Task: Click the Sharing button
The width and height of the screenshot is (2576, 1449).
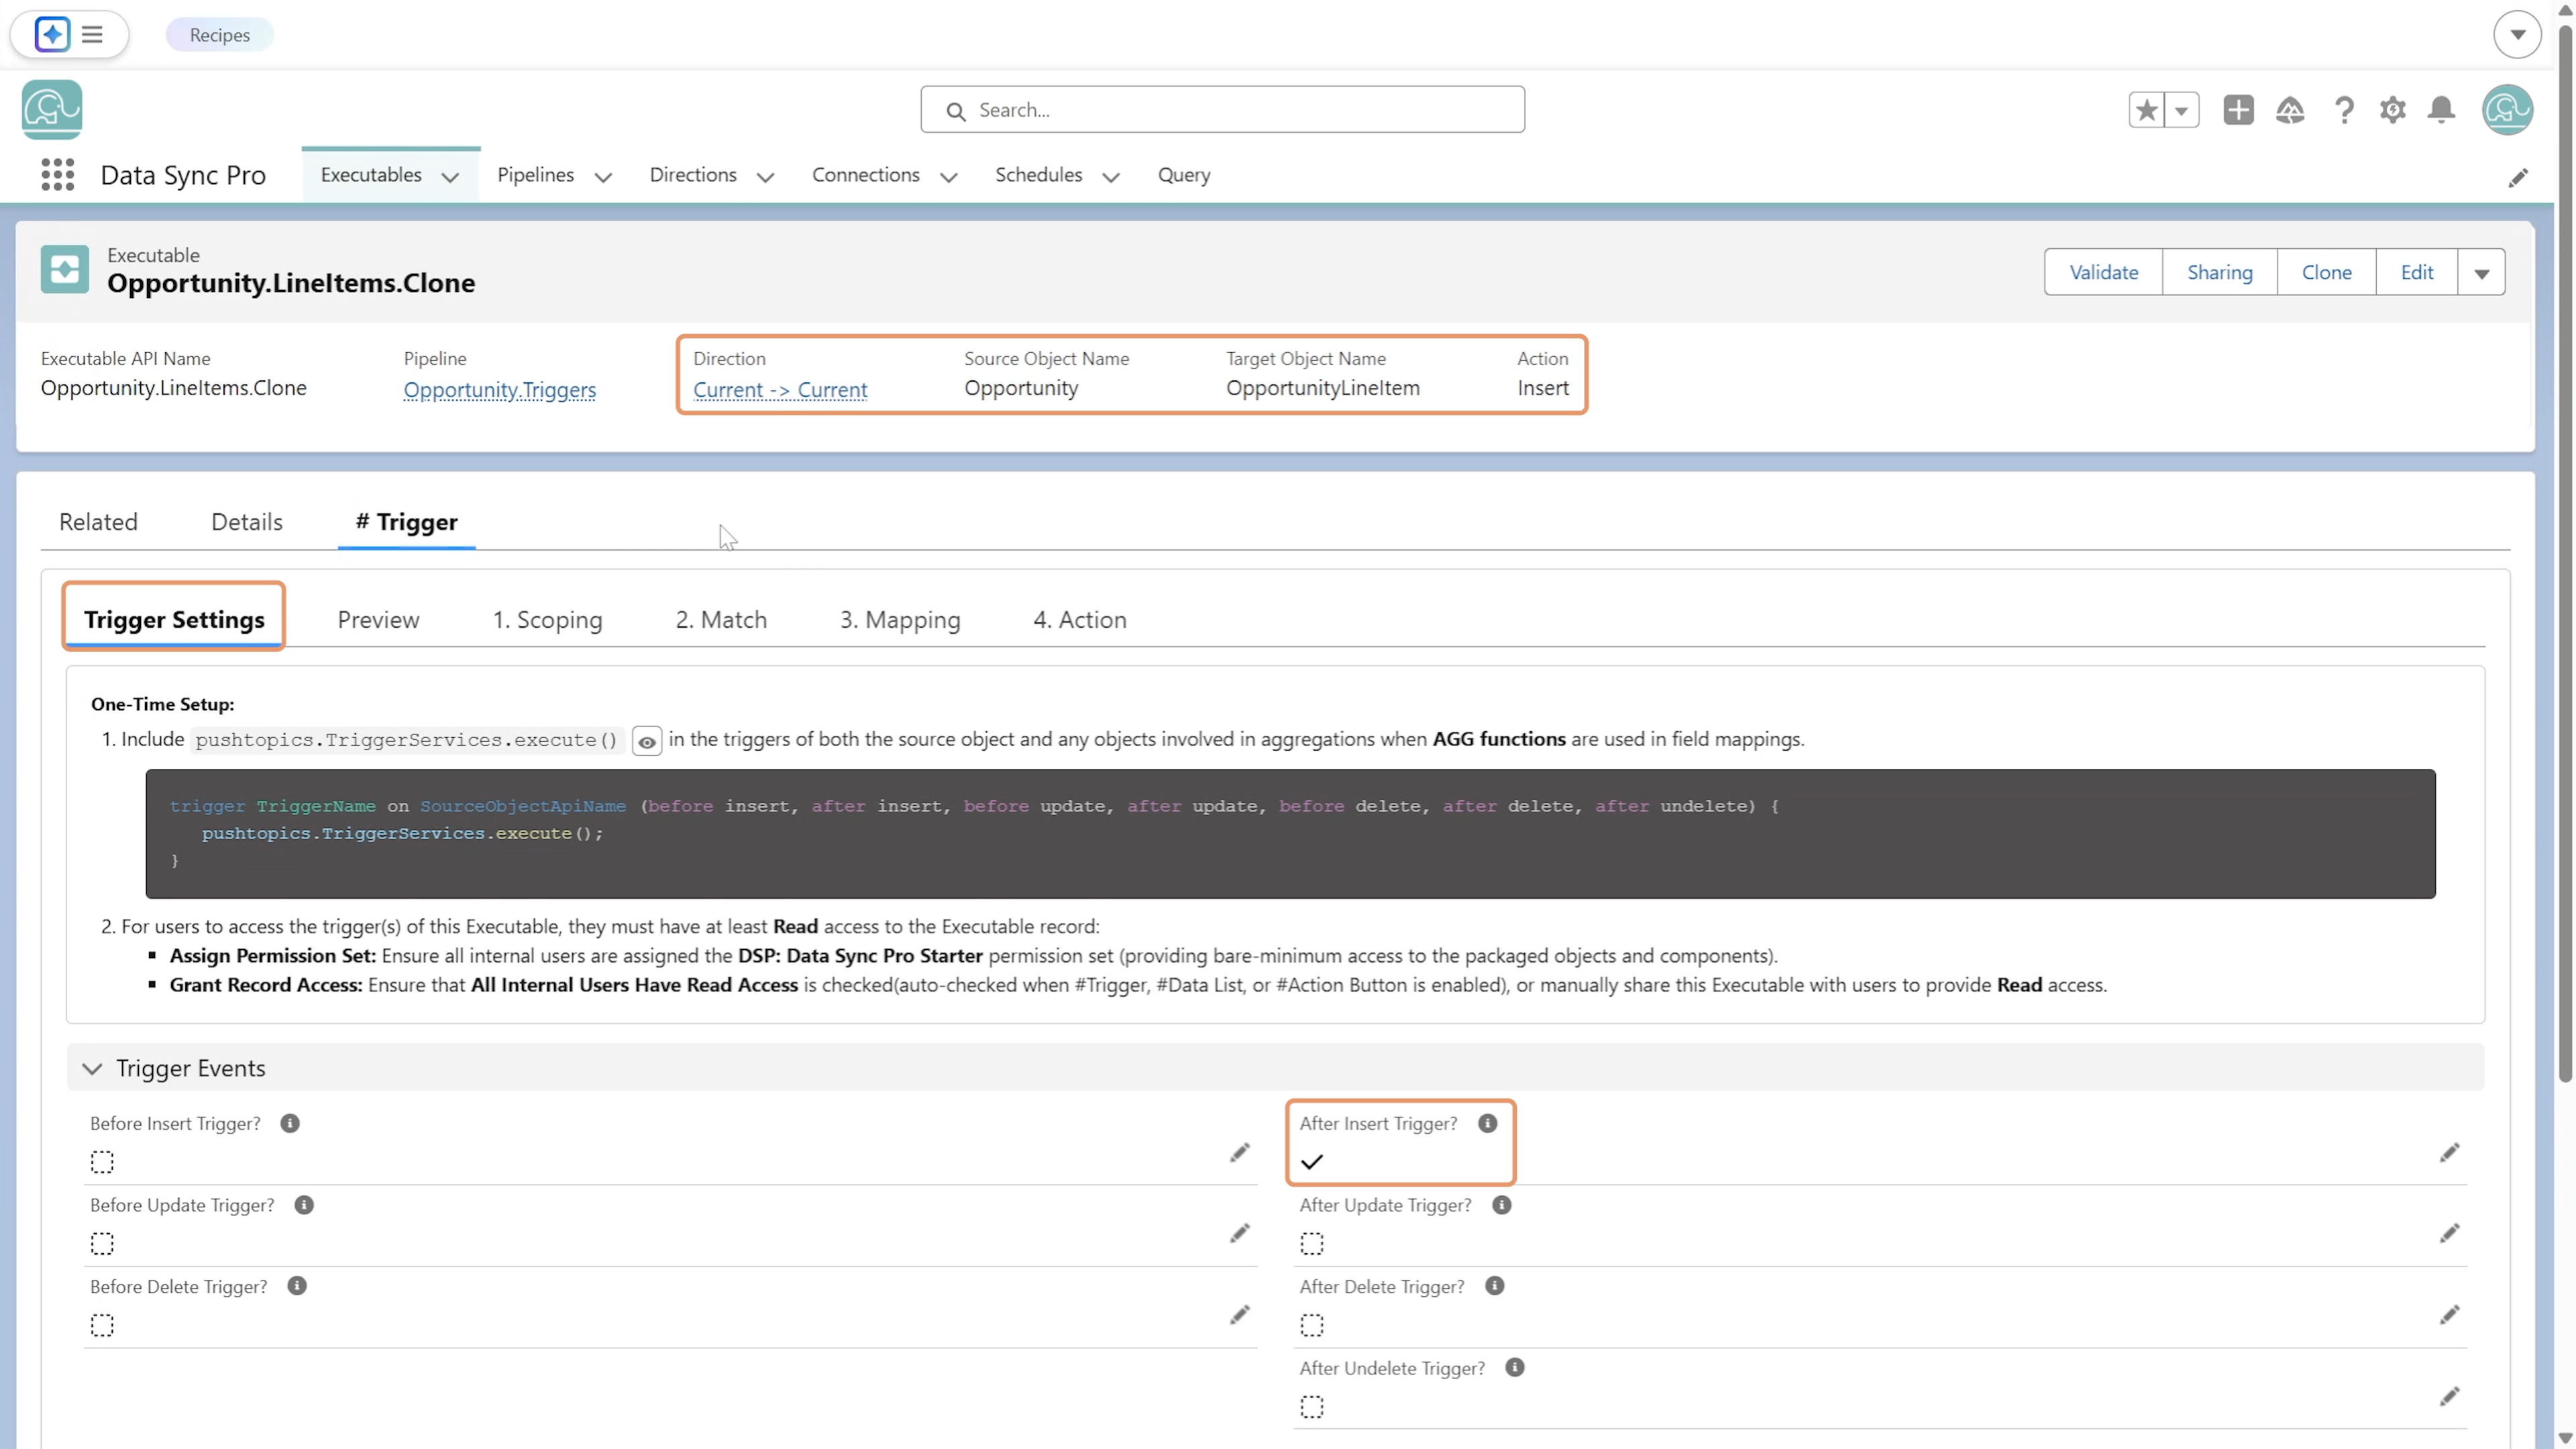Action: (x=2220, y=272)
